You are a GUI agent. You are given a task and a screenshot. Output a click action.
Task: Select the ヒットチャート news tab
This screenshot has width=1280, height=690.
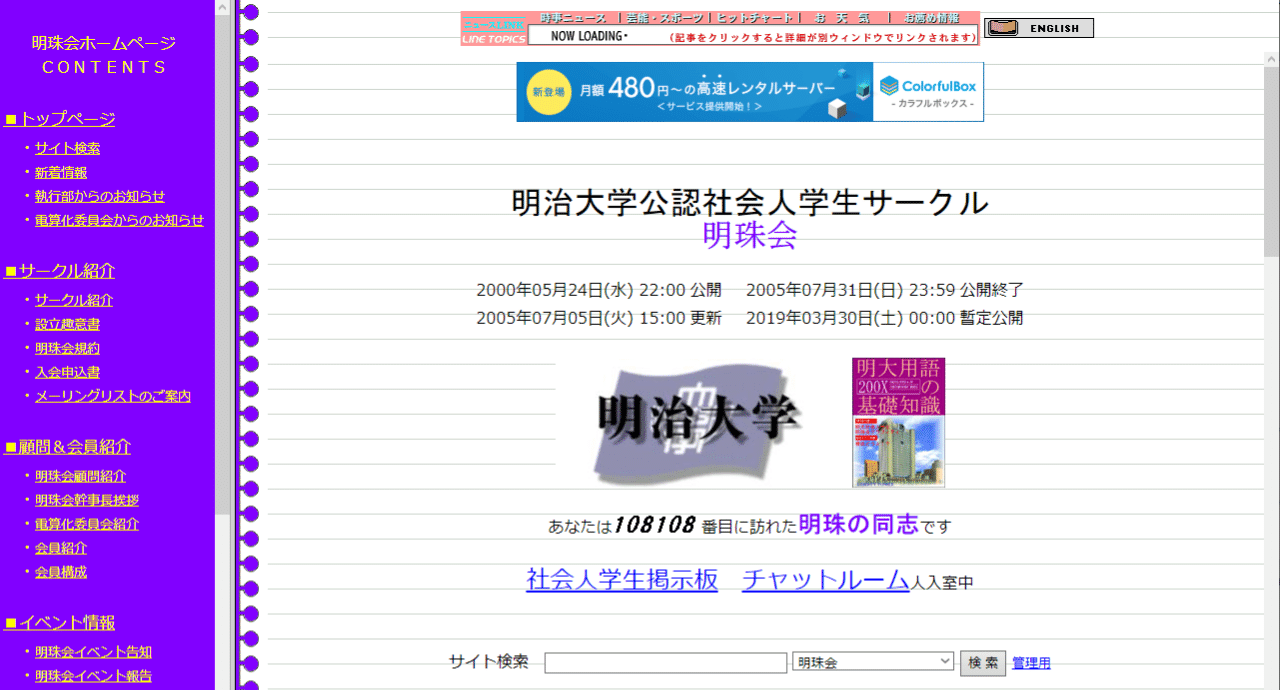click(x=754, y=18)
